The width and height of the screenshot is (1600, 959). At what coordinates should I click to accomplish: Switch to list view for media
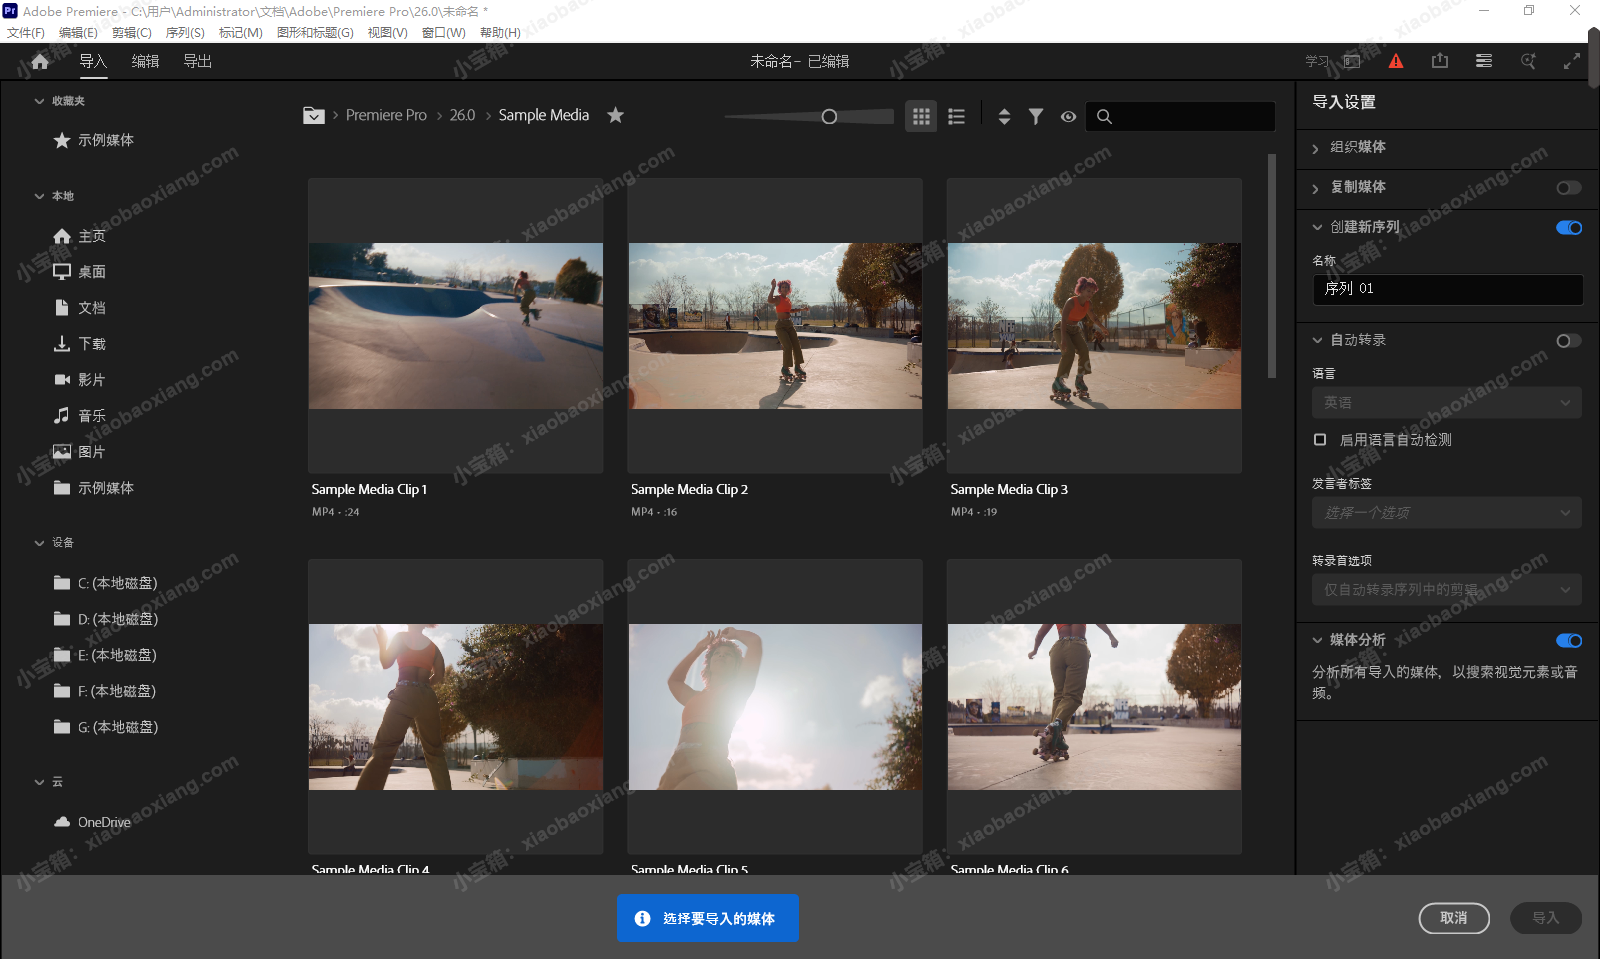956,117
